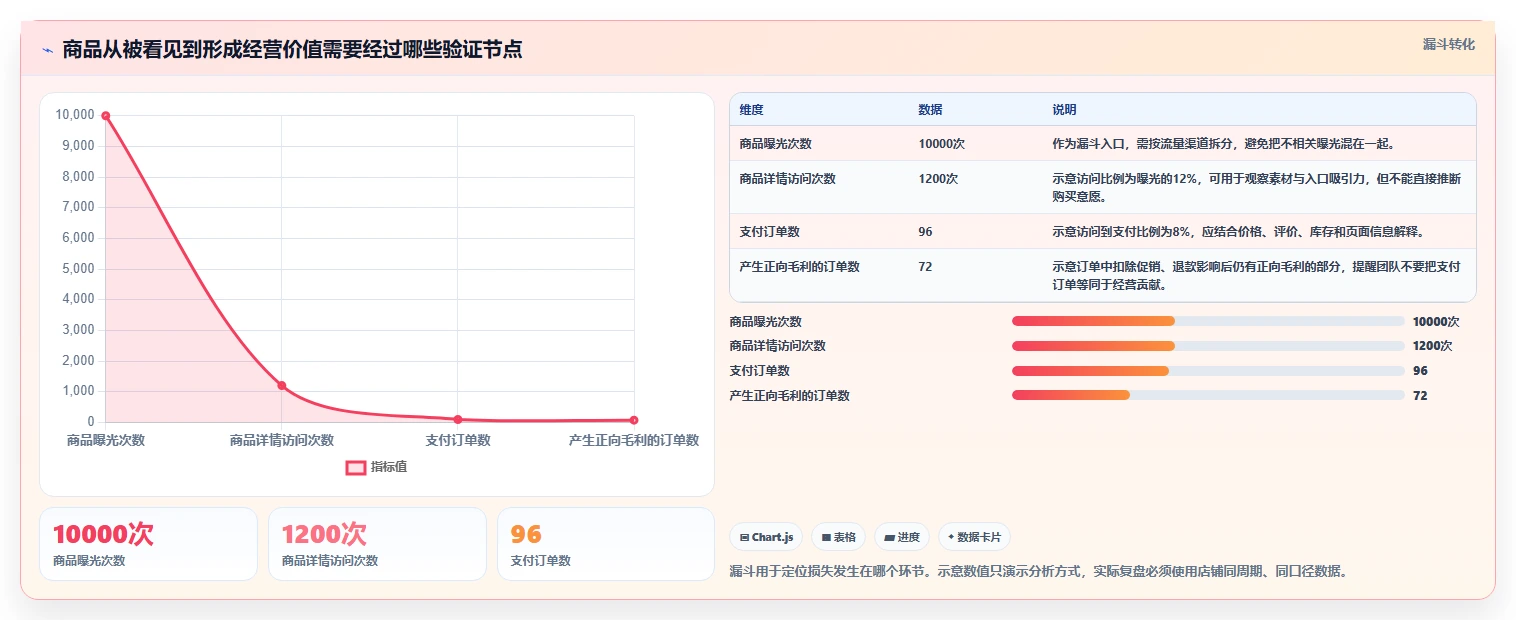Click the 支付订单数 data point on chart

click(x=458, y=419)
